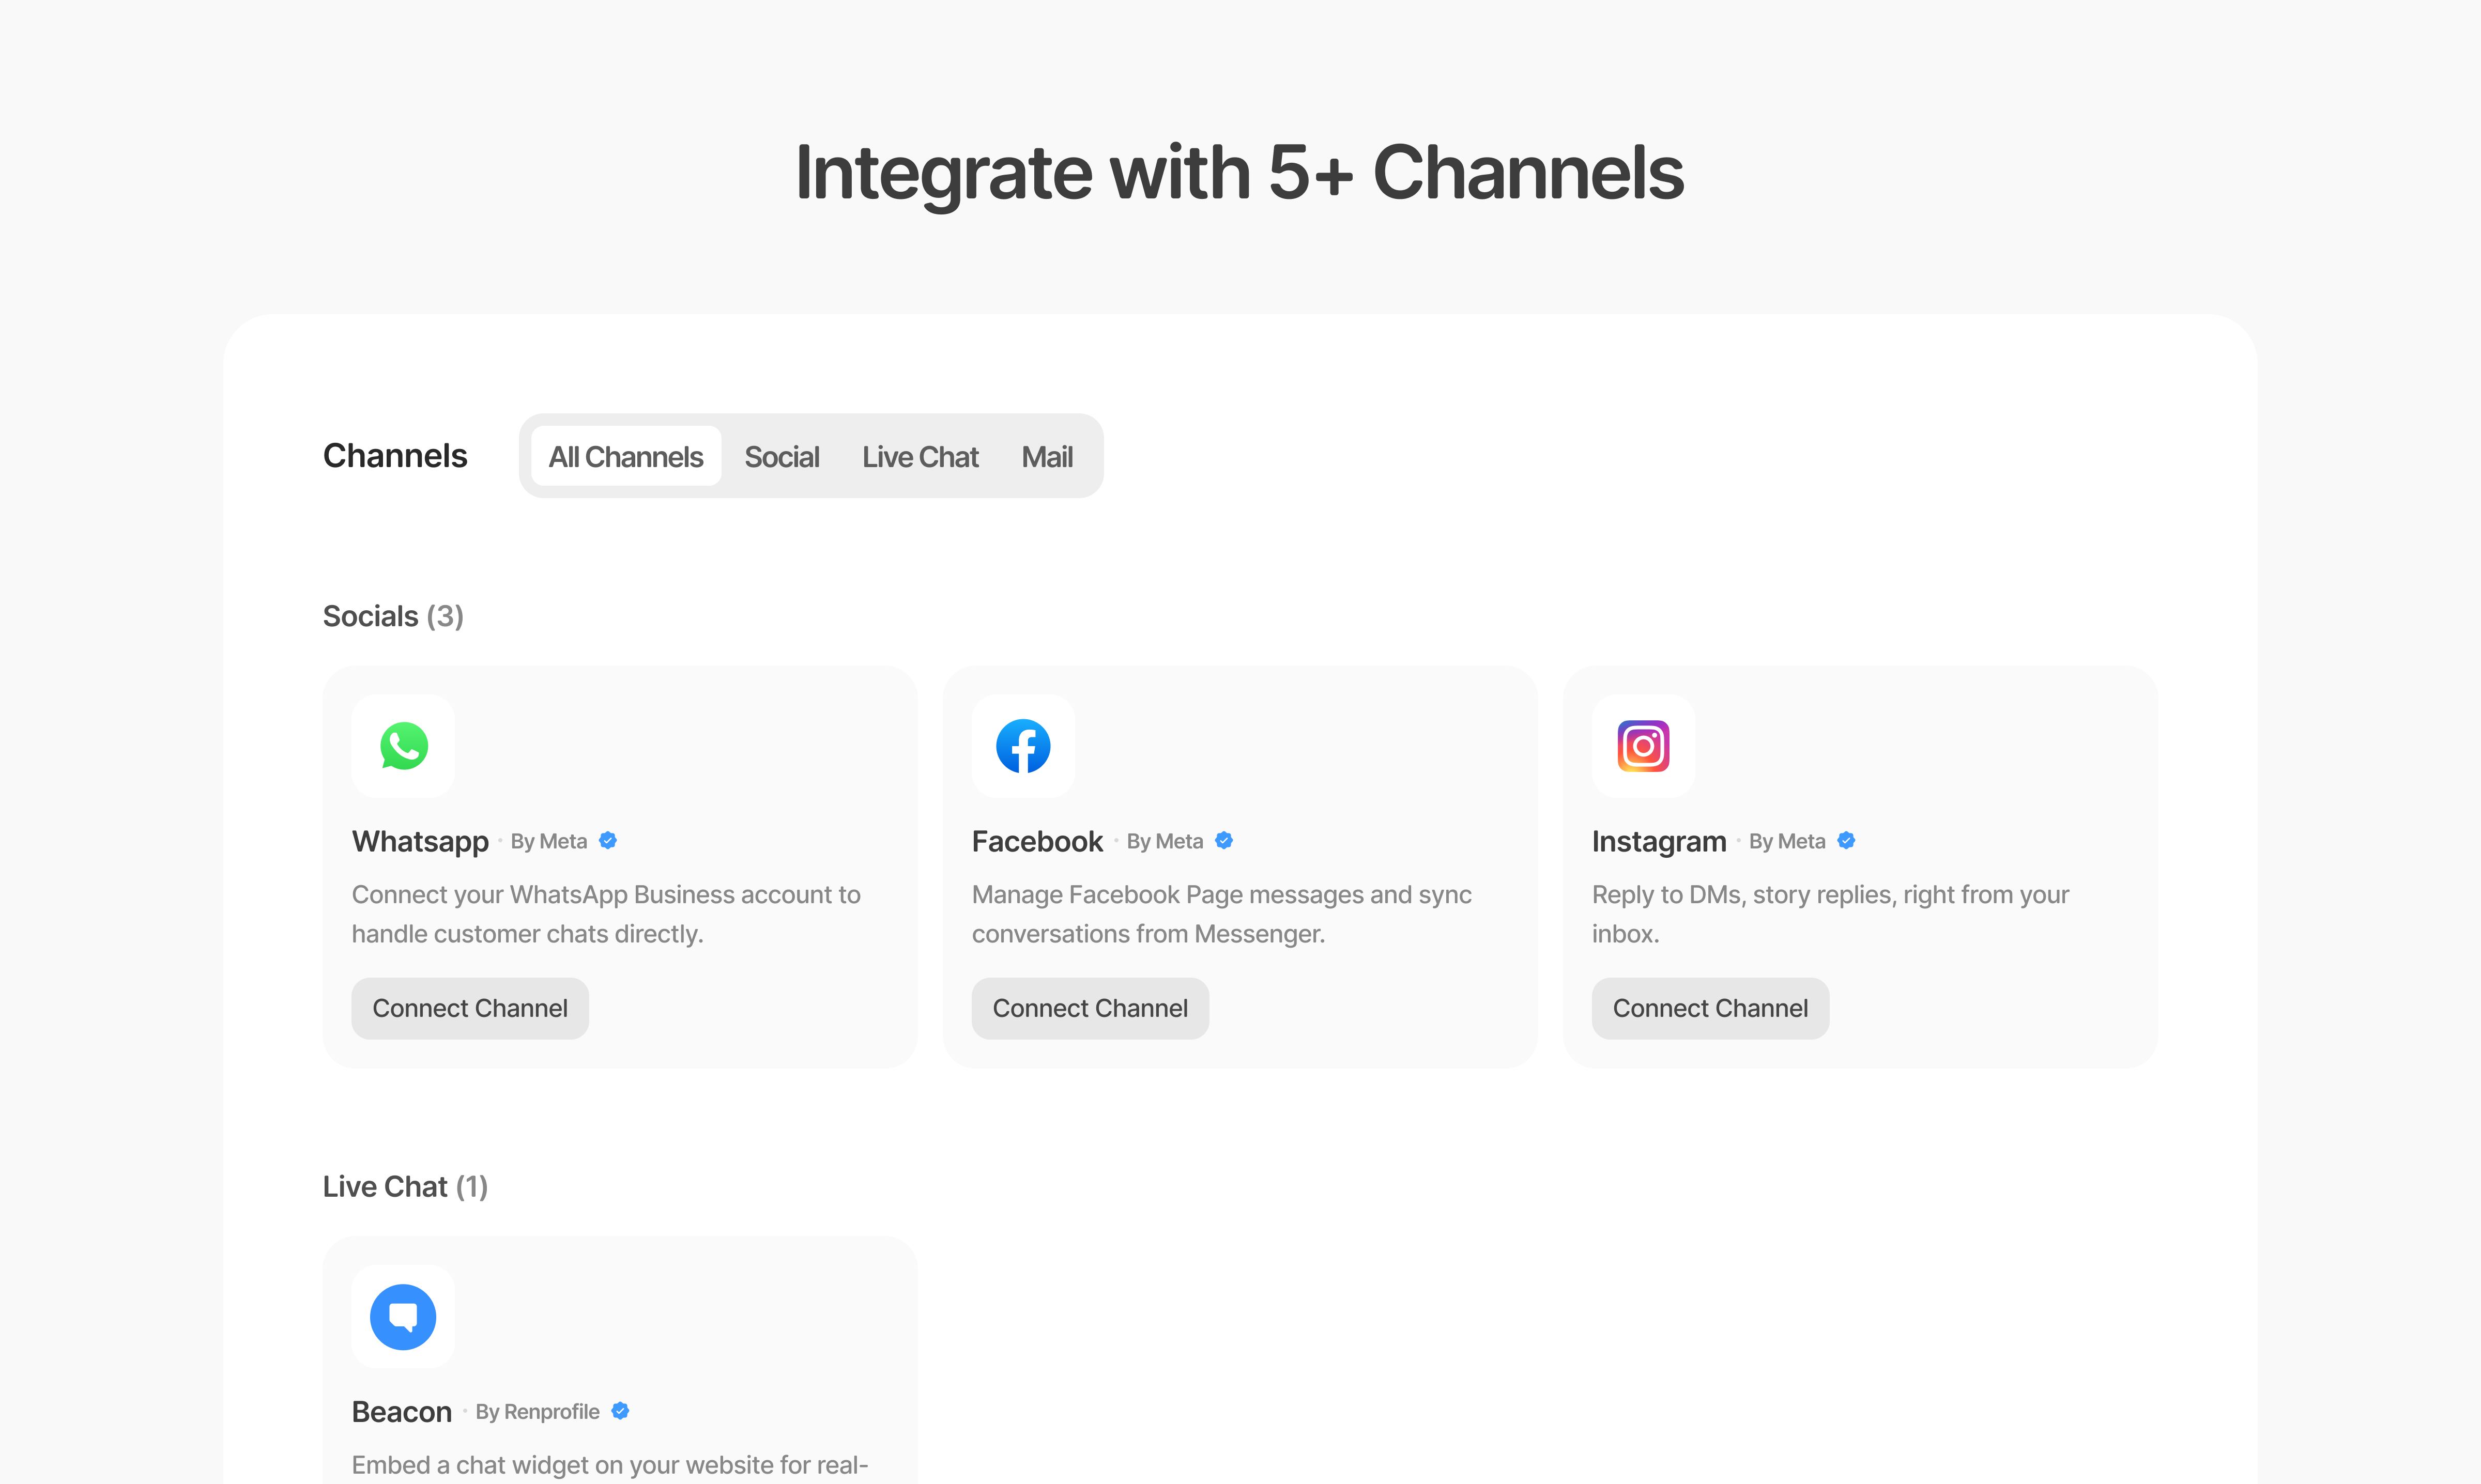Connect Channel for Facebook
Screen dimensions: 2481x1484
[1090, 1008]
